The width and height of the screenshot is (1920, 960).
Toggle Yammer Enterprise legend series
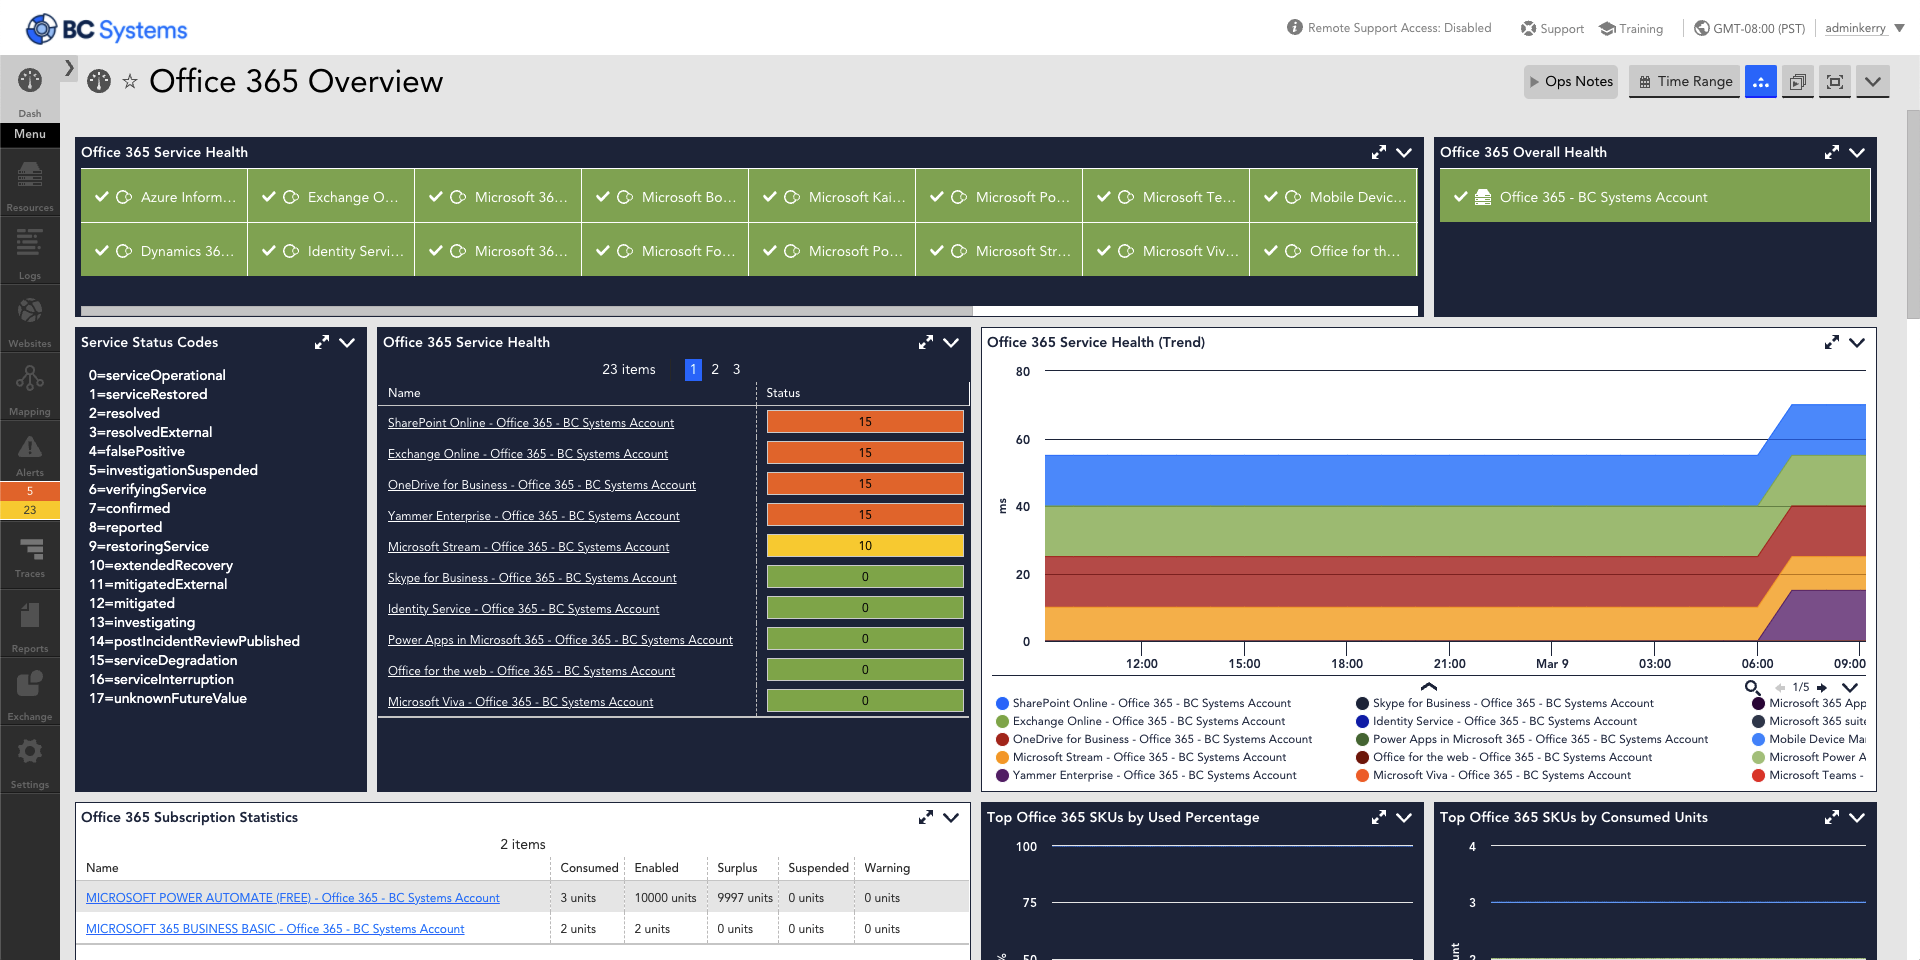[x=1146, y=775]
